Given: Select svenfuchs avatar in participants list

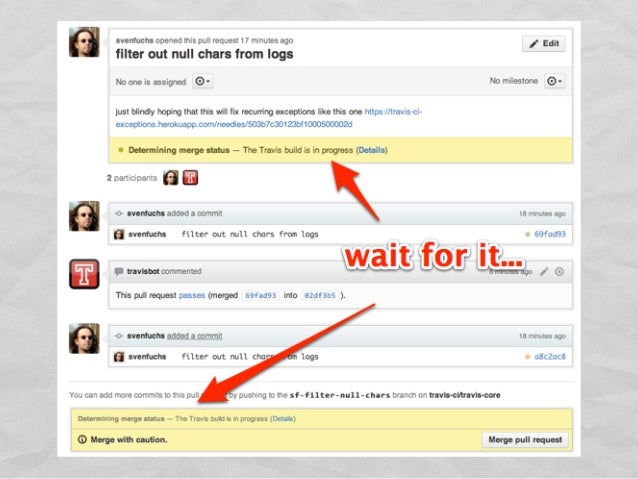Looking at the screenshot, I should pos(170,178).
